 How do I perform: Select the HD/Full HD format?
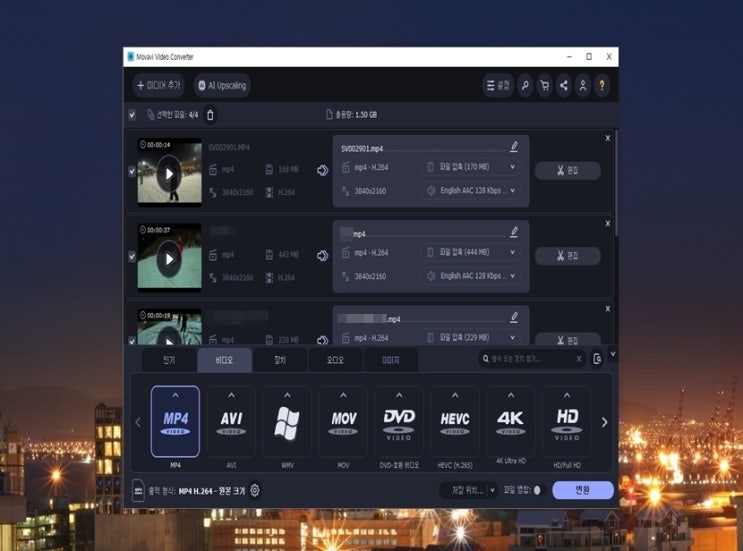coord(567,422)
